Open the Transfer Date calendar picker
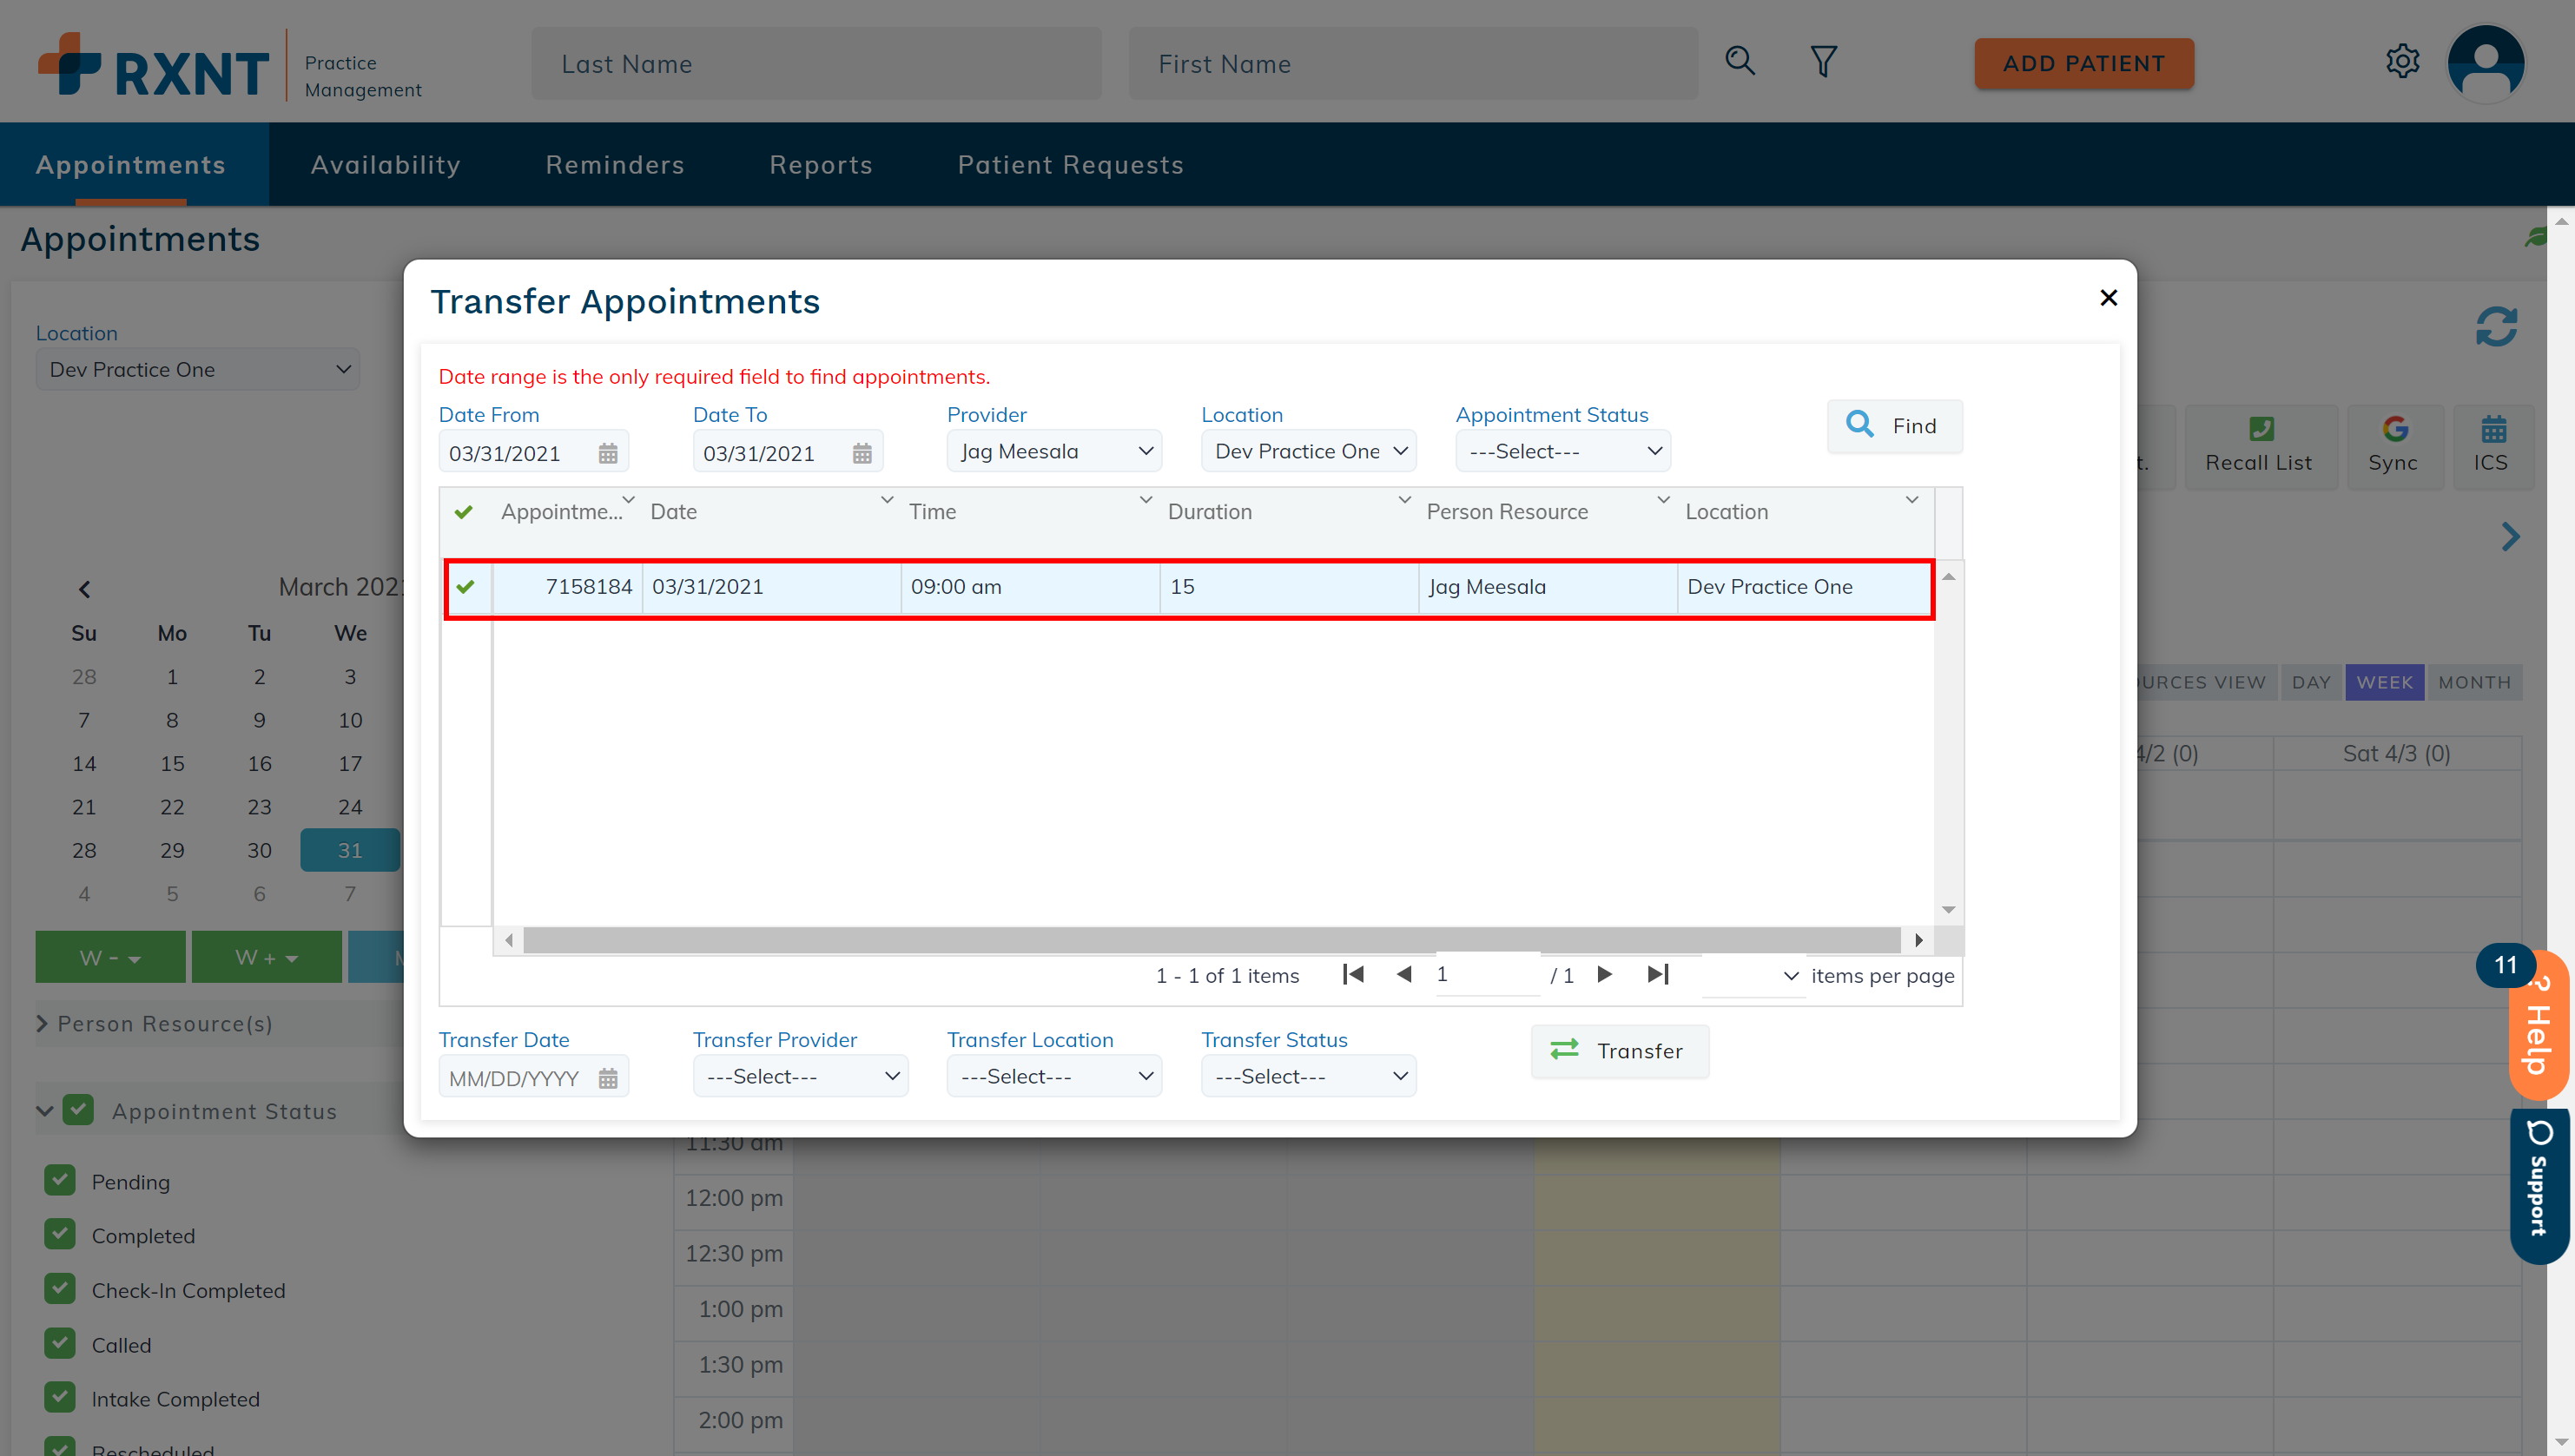 (607, 1079)
